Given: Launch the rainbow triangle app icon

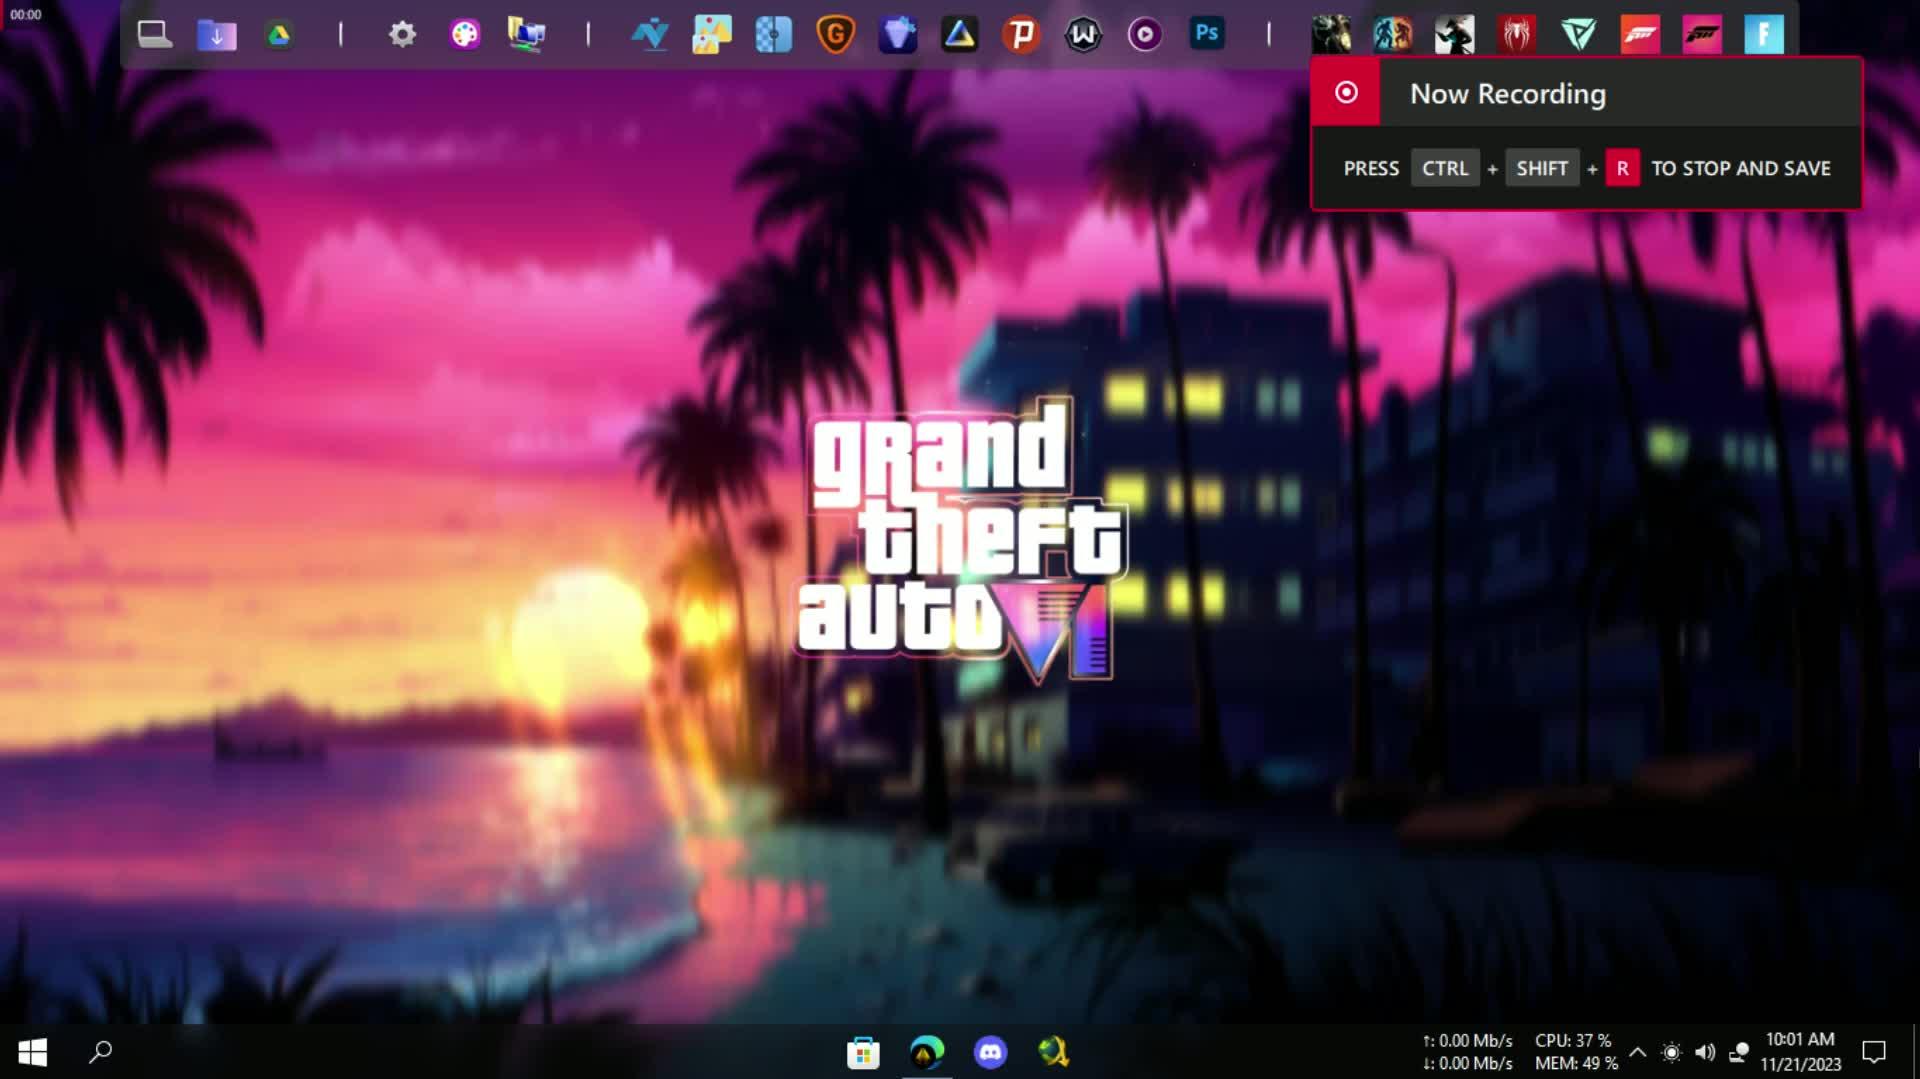Looking at the screenshot, I should (x=959, y=35).
